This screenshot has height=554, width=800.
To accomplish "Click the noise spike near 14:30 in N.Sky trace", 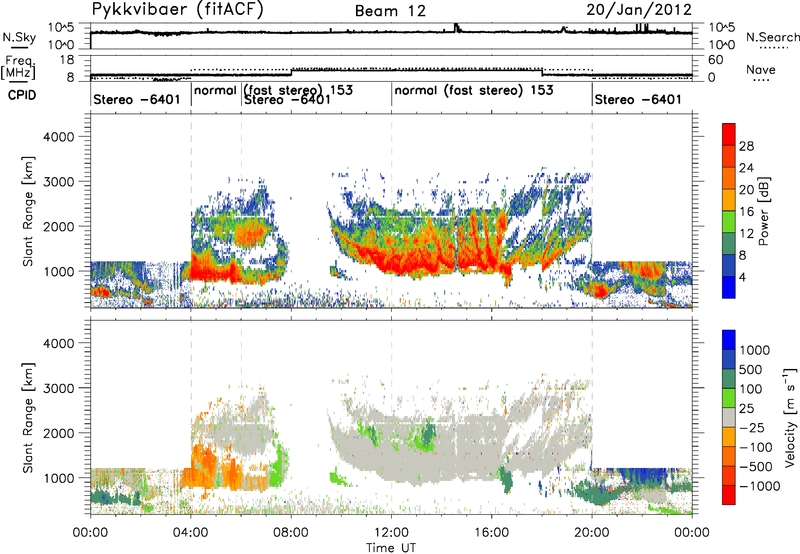I will tap(457, 28).
